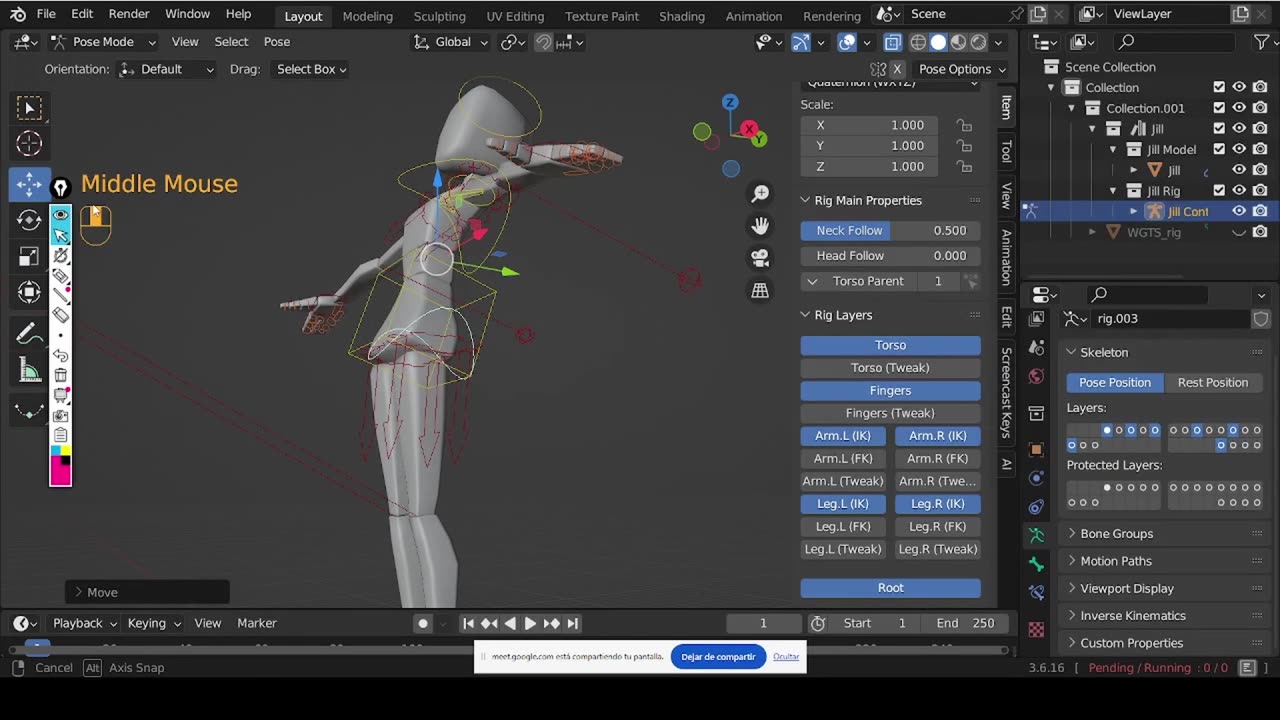Toggle camera view icon

coord(760,258)
